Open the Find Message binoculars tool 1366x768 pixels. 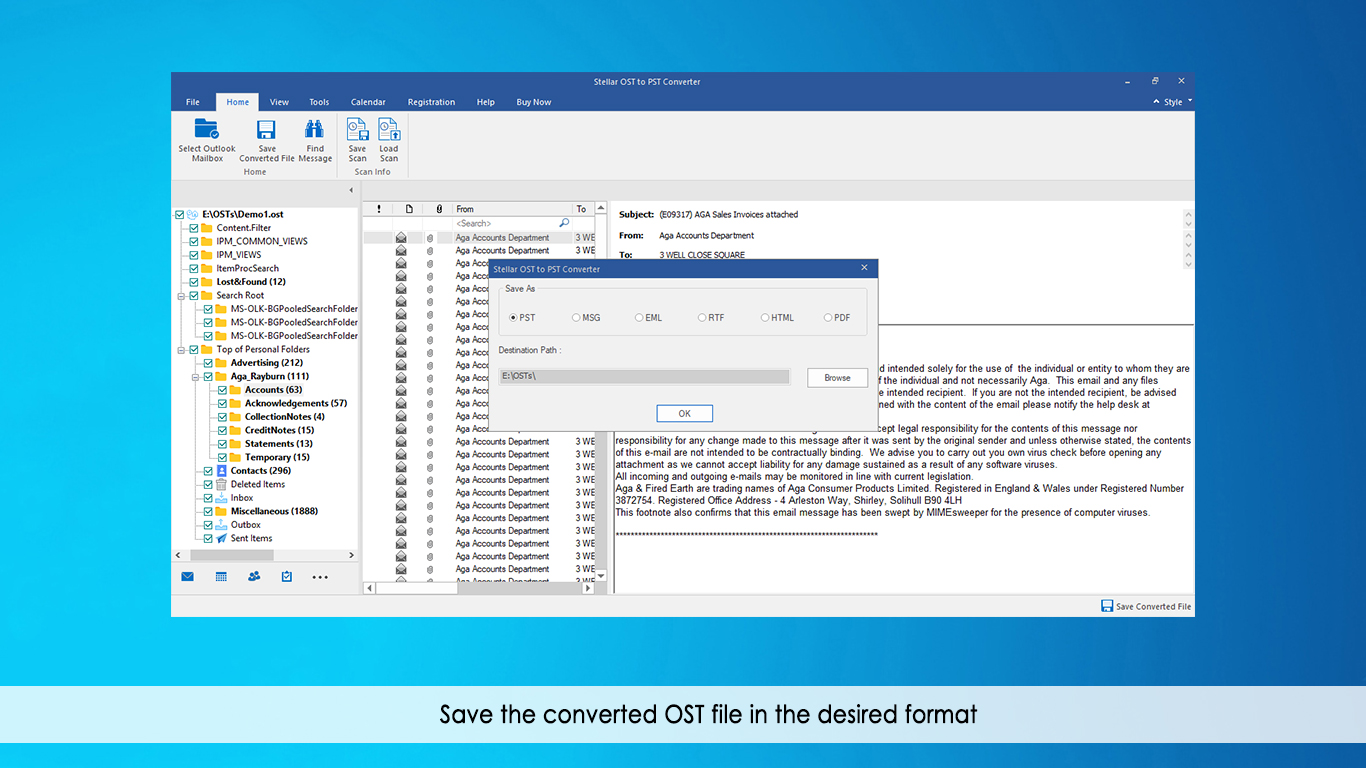(314, 129)
